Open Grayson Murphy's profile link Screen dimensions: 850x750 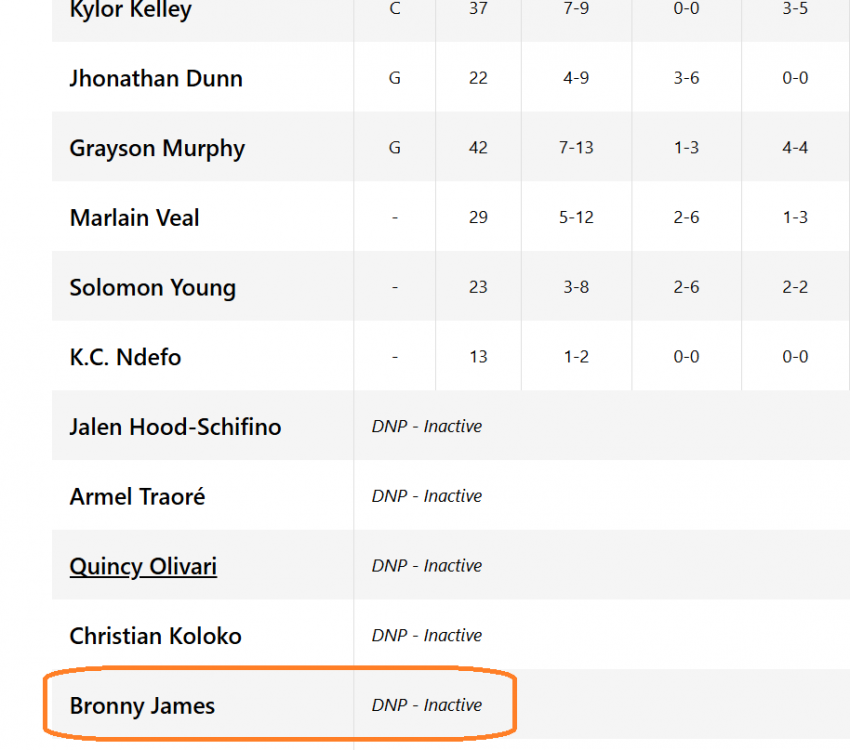tap(157, 148)
